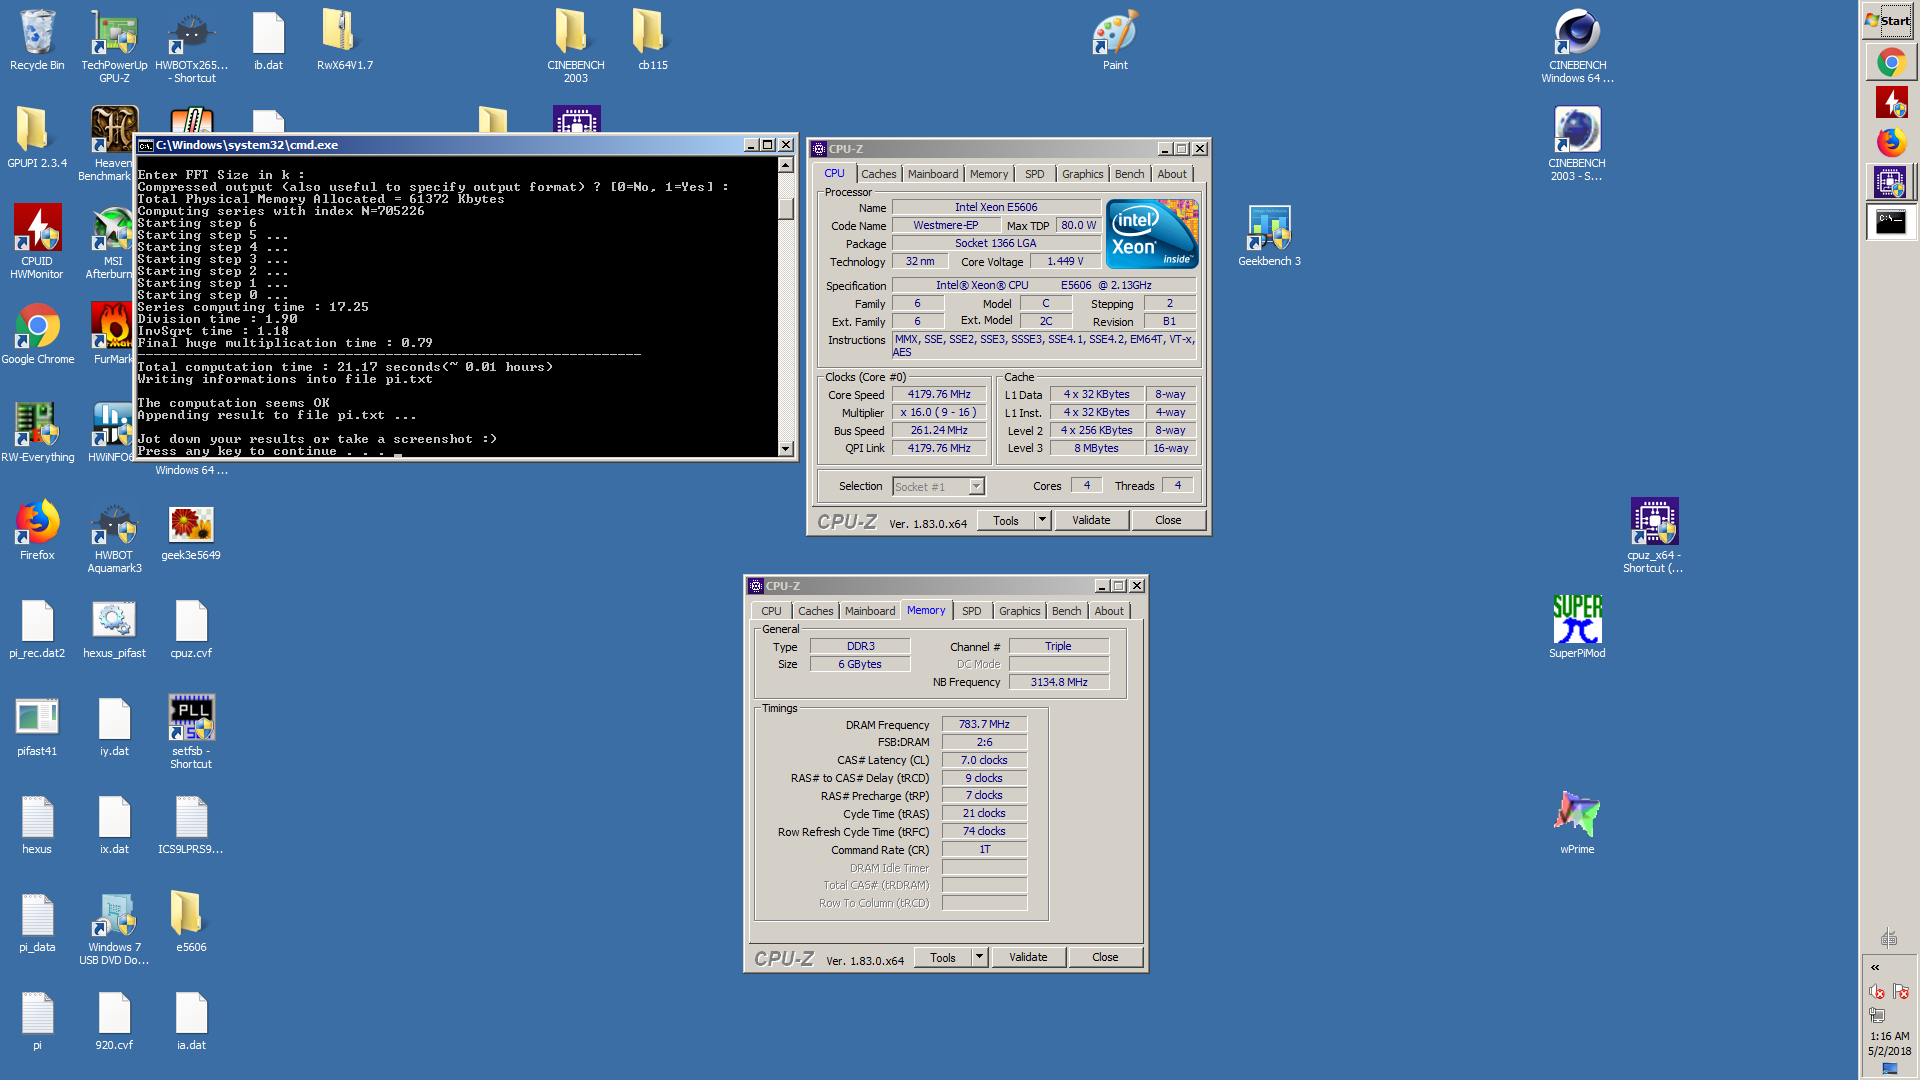This screenshot has width=1920, height=1080.
Task: Click the cmd.exe vertical scroll thumb
Action: pos(786,208)
